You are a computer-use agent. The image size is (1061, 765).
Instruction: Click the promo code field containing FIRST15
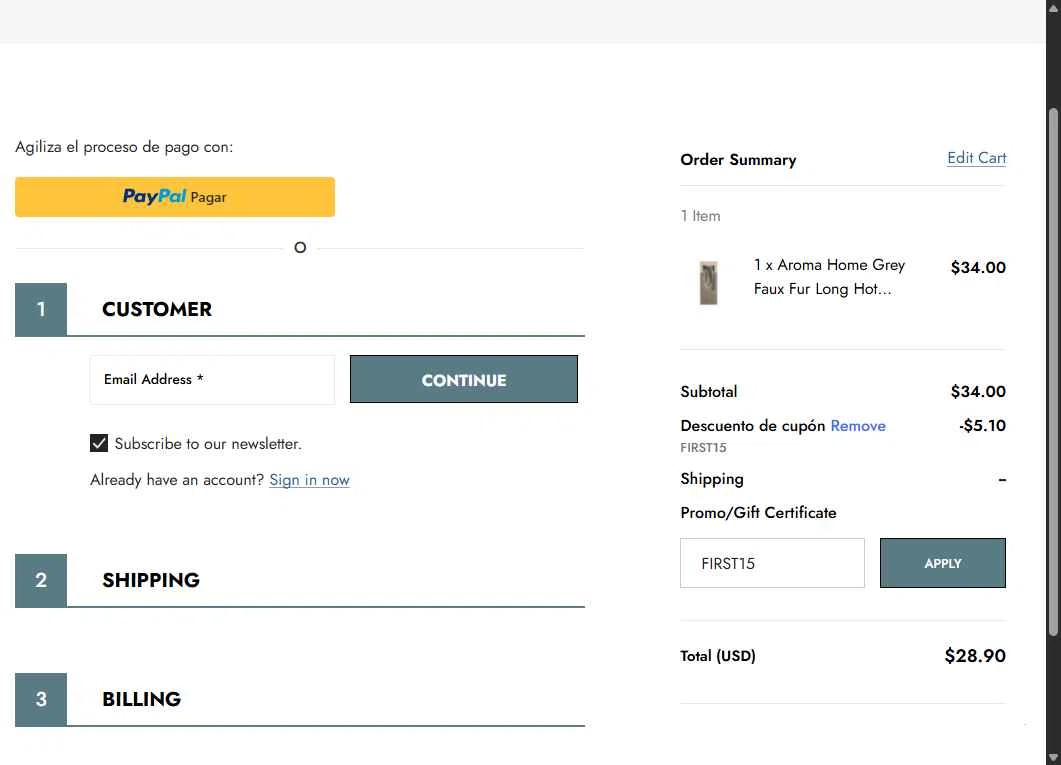pyautogui.click(x=772, y=563)
